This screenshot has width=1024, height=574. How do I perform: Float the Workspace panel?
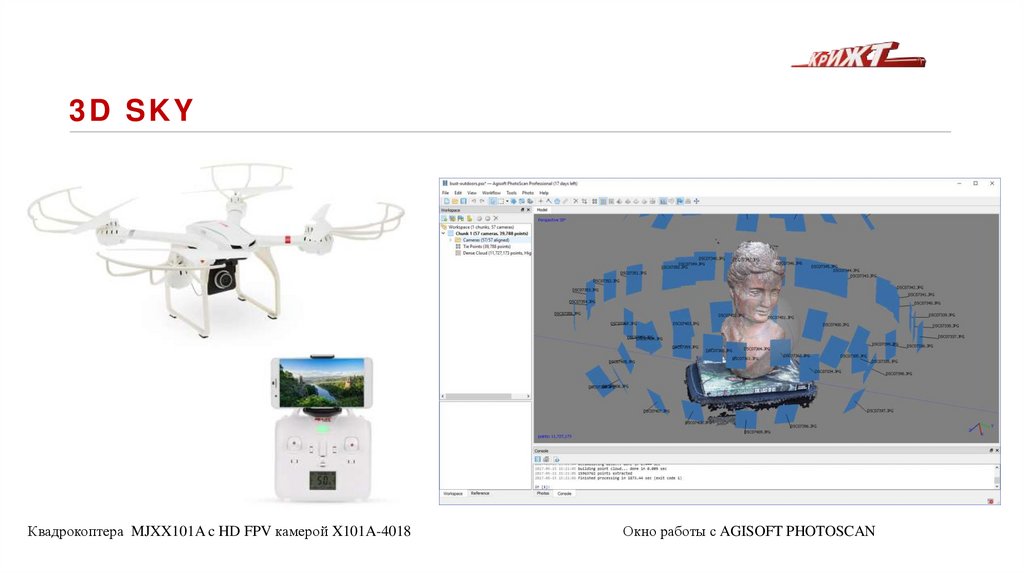522,210
